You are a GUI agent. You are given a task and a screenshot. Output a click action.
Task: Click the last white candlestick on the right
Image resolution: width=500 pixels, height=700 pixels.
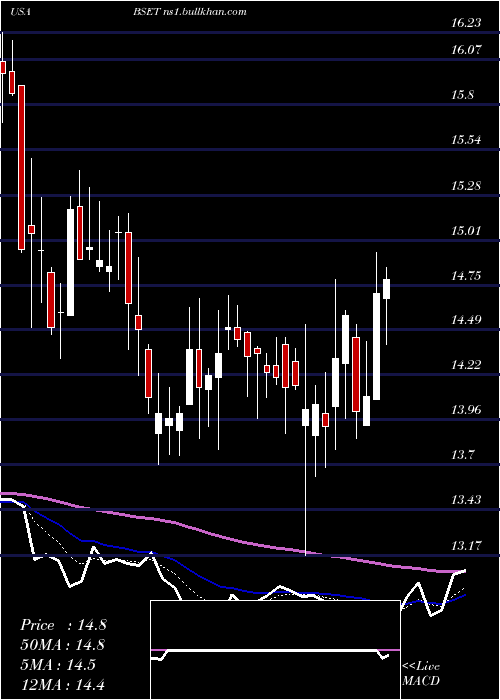pyautogui.click(x=387, y=289)
